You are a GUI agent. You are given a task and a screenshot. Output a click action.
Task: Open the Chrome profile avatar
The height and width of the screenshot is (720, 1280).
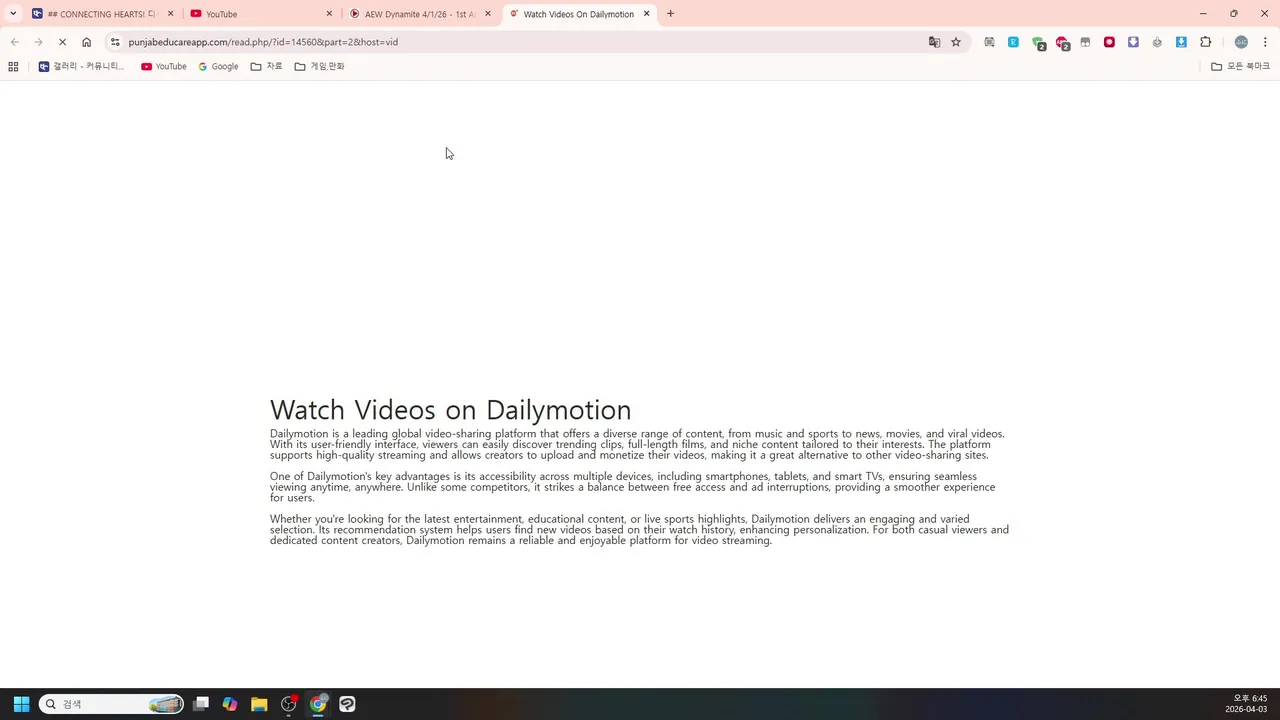click(x=1241, y=42)
